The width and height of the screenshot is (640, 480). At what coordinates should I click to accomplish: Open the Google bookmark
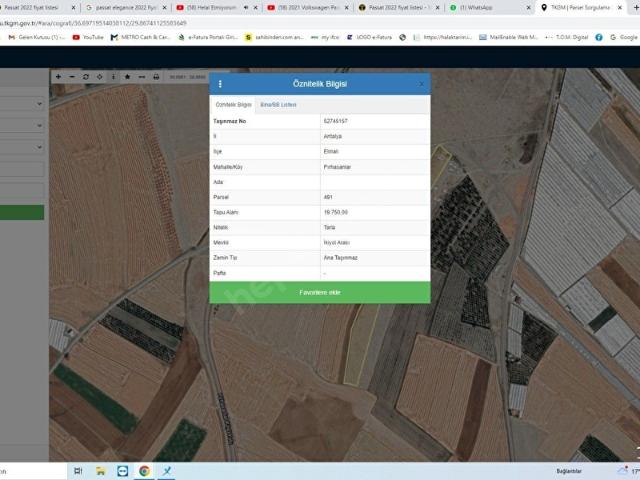click(x=624, y=37)
